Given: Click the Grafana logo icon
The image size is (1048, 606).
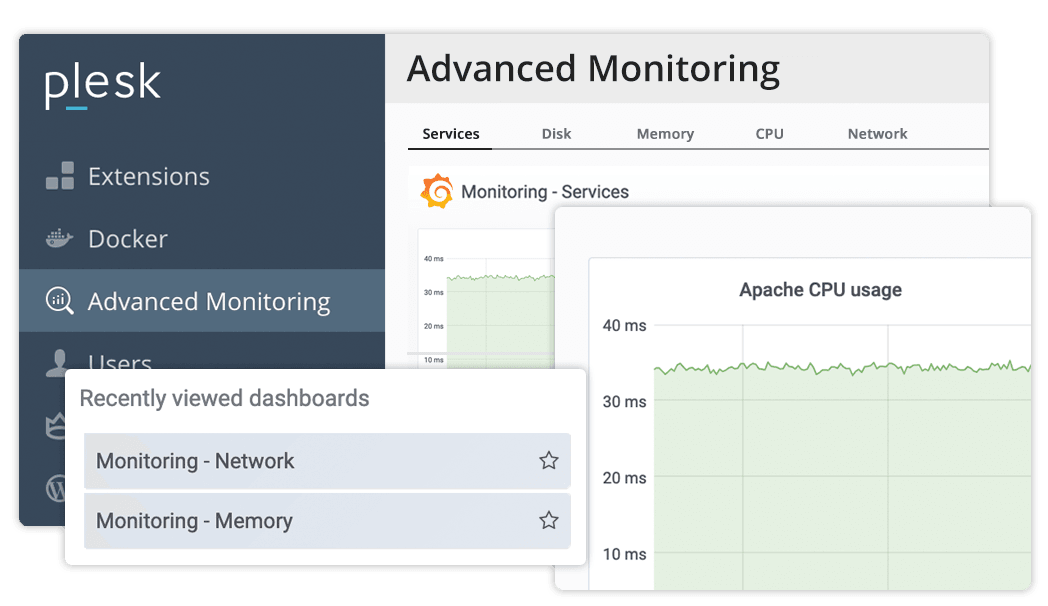Looking at the screenshot, I should pyautogui.click(x=437, y=191).
